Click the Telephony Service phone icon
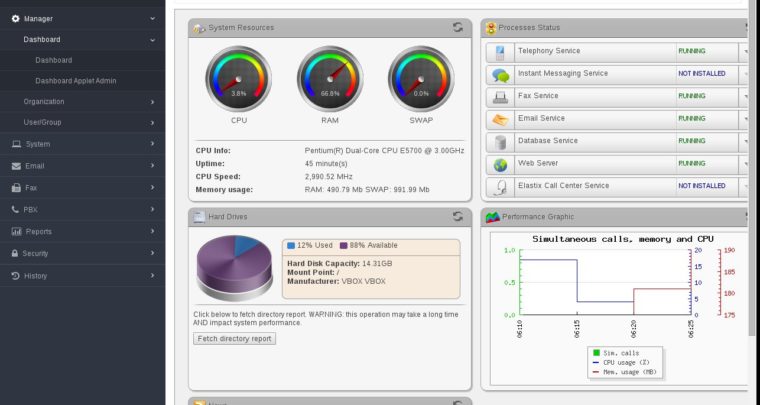This screenshot has height=405, width=760. 499,51
